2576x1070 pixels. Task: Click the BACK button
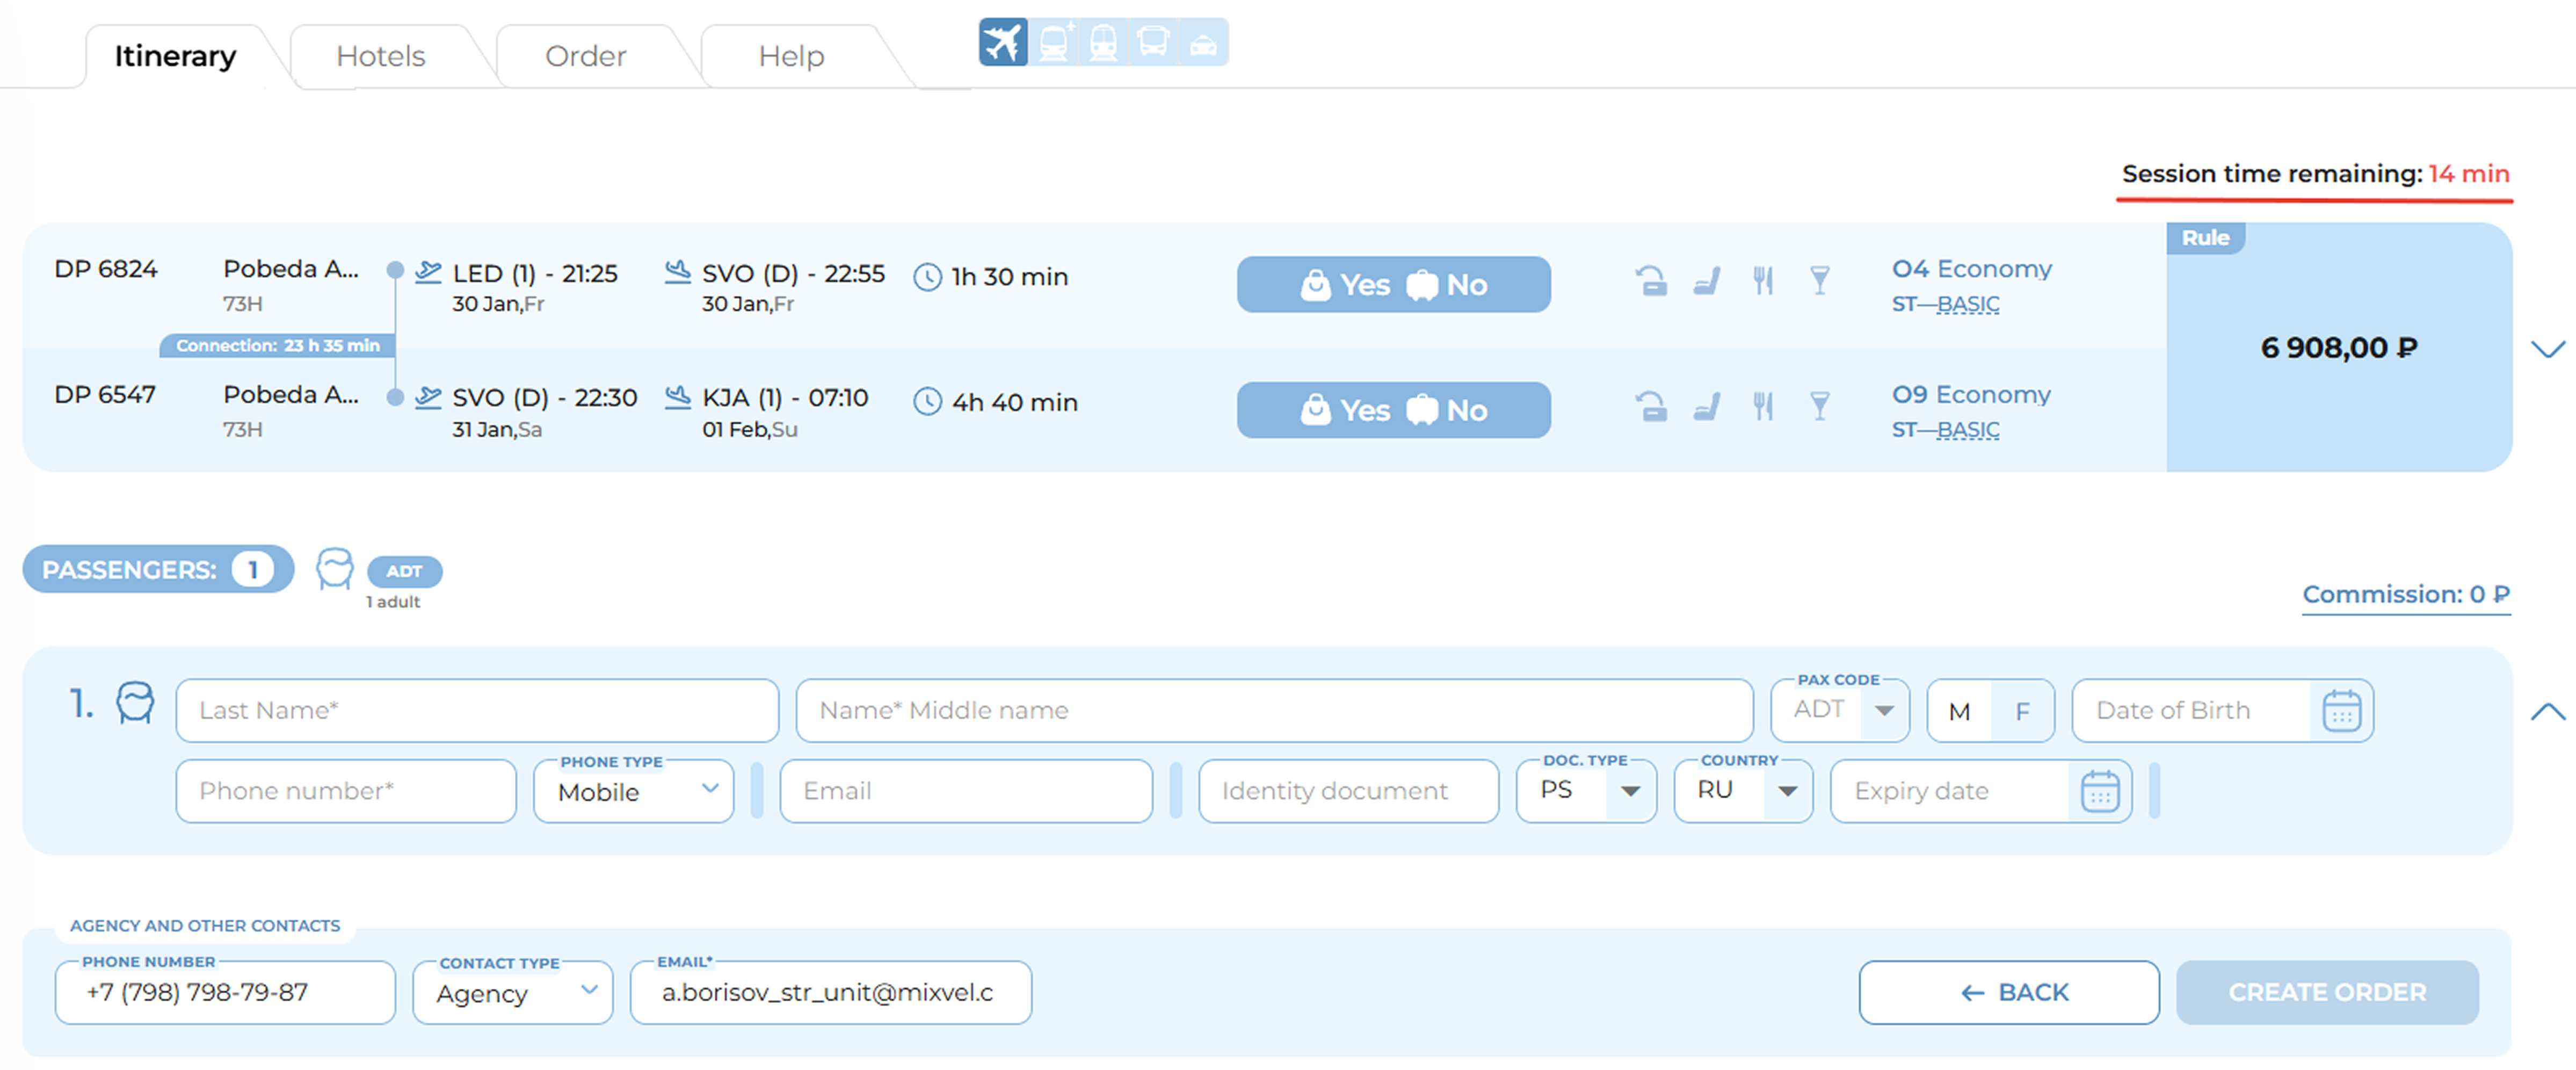[x=2008, y=992]
